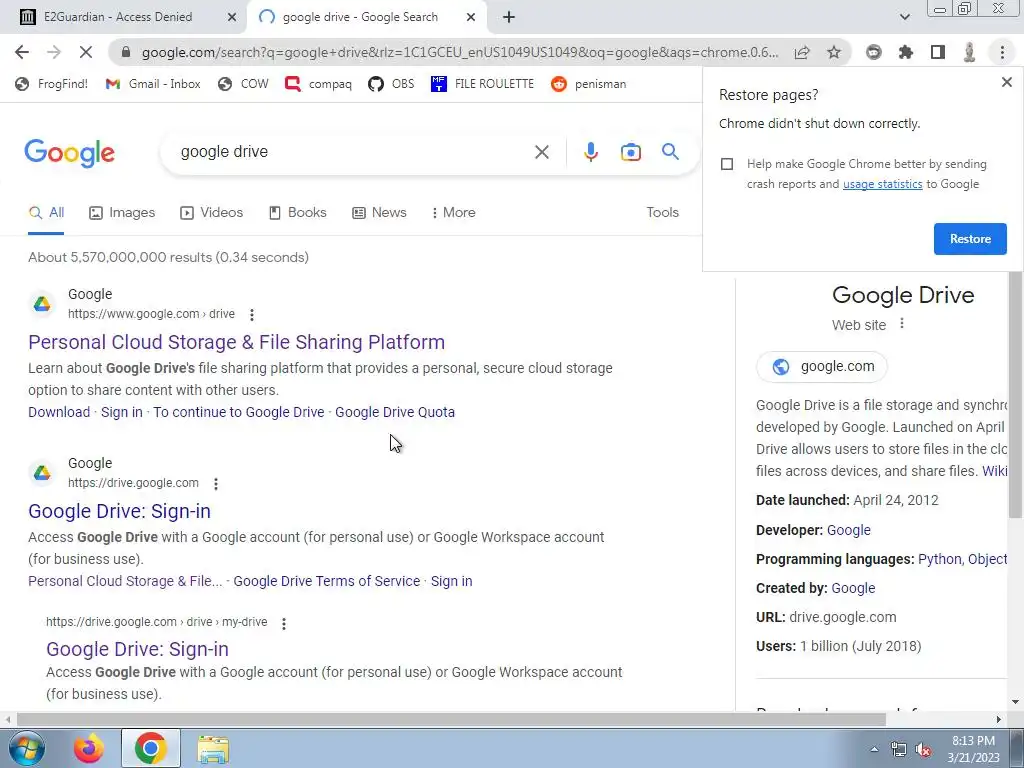Image resolution: width=1024 pixels, height=768 pixels.
Task: Click the horizontal scrollbar right arrow
Action: (999, 720)
